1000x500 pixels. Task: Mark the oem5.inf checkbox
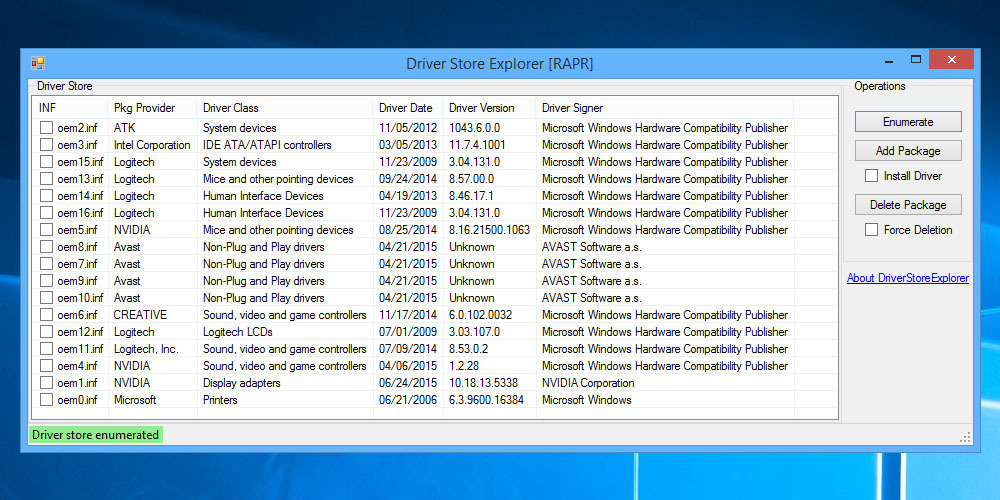point(47,230)
